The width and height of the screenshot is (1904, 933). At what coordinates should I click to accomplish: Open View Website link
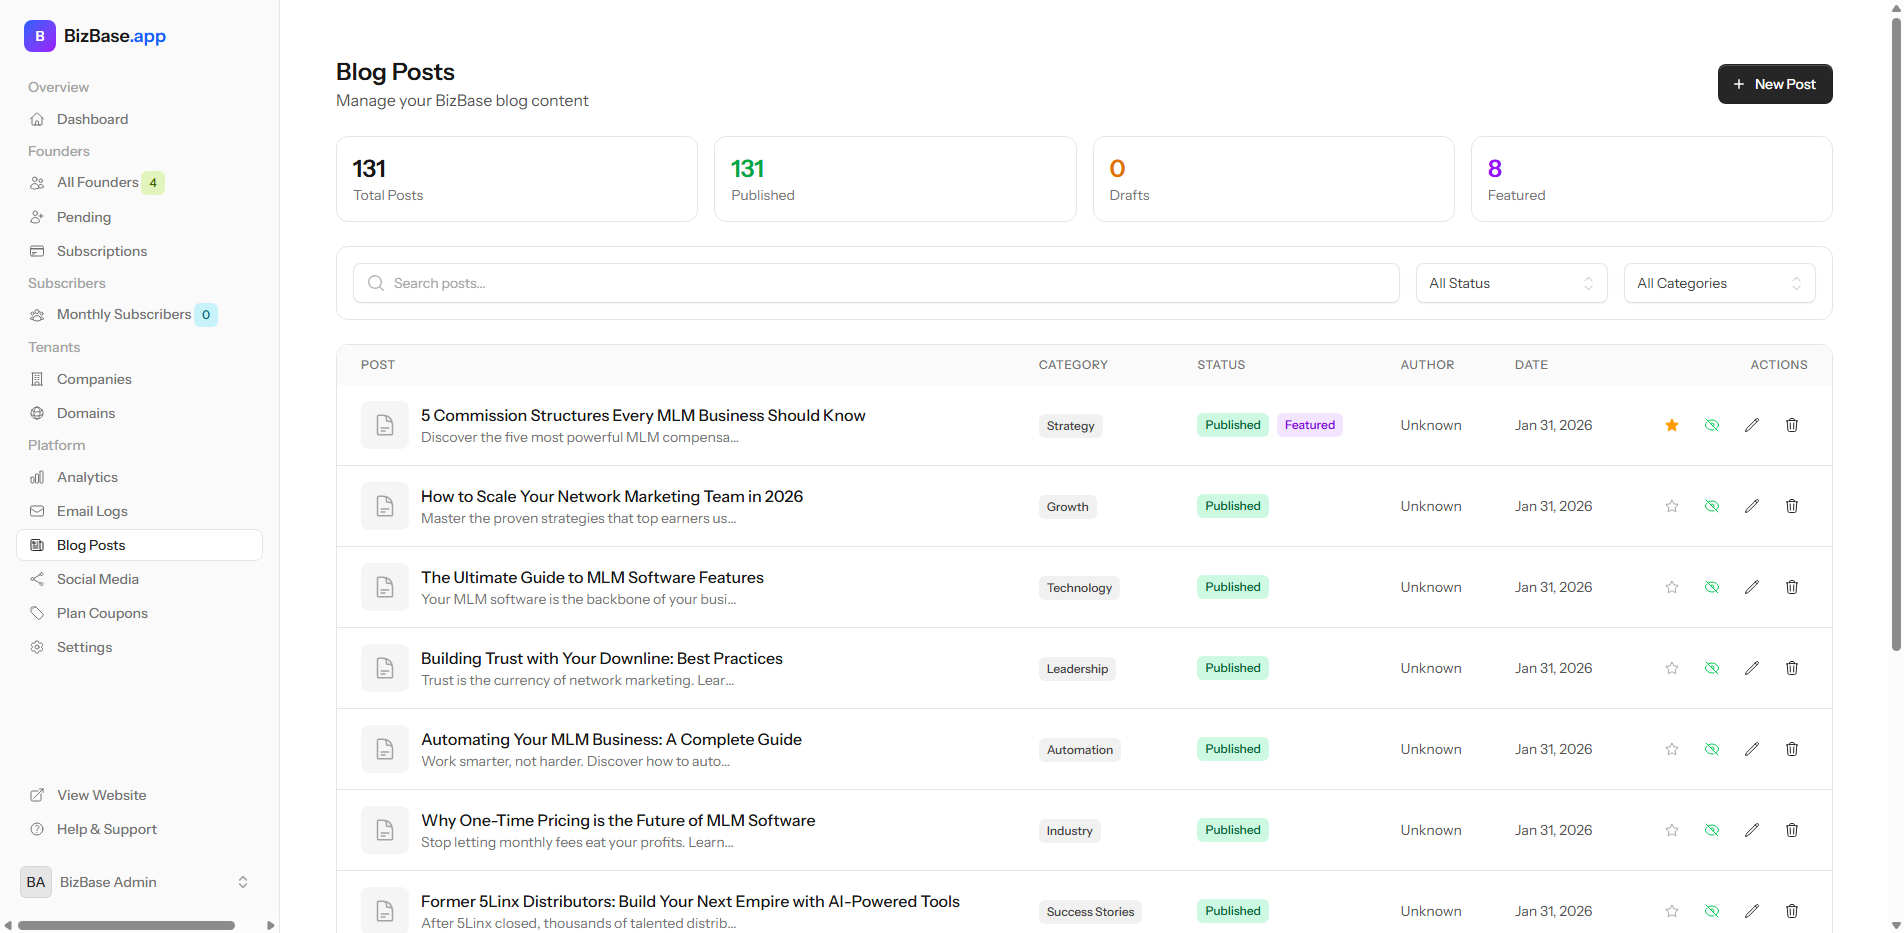click(x=100, y=795)
